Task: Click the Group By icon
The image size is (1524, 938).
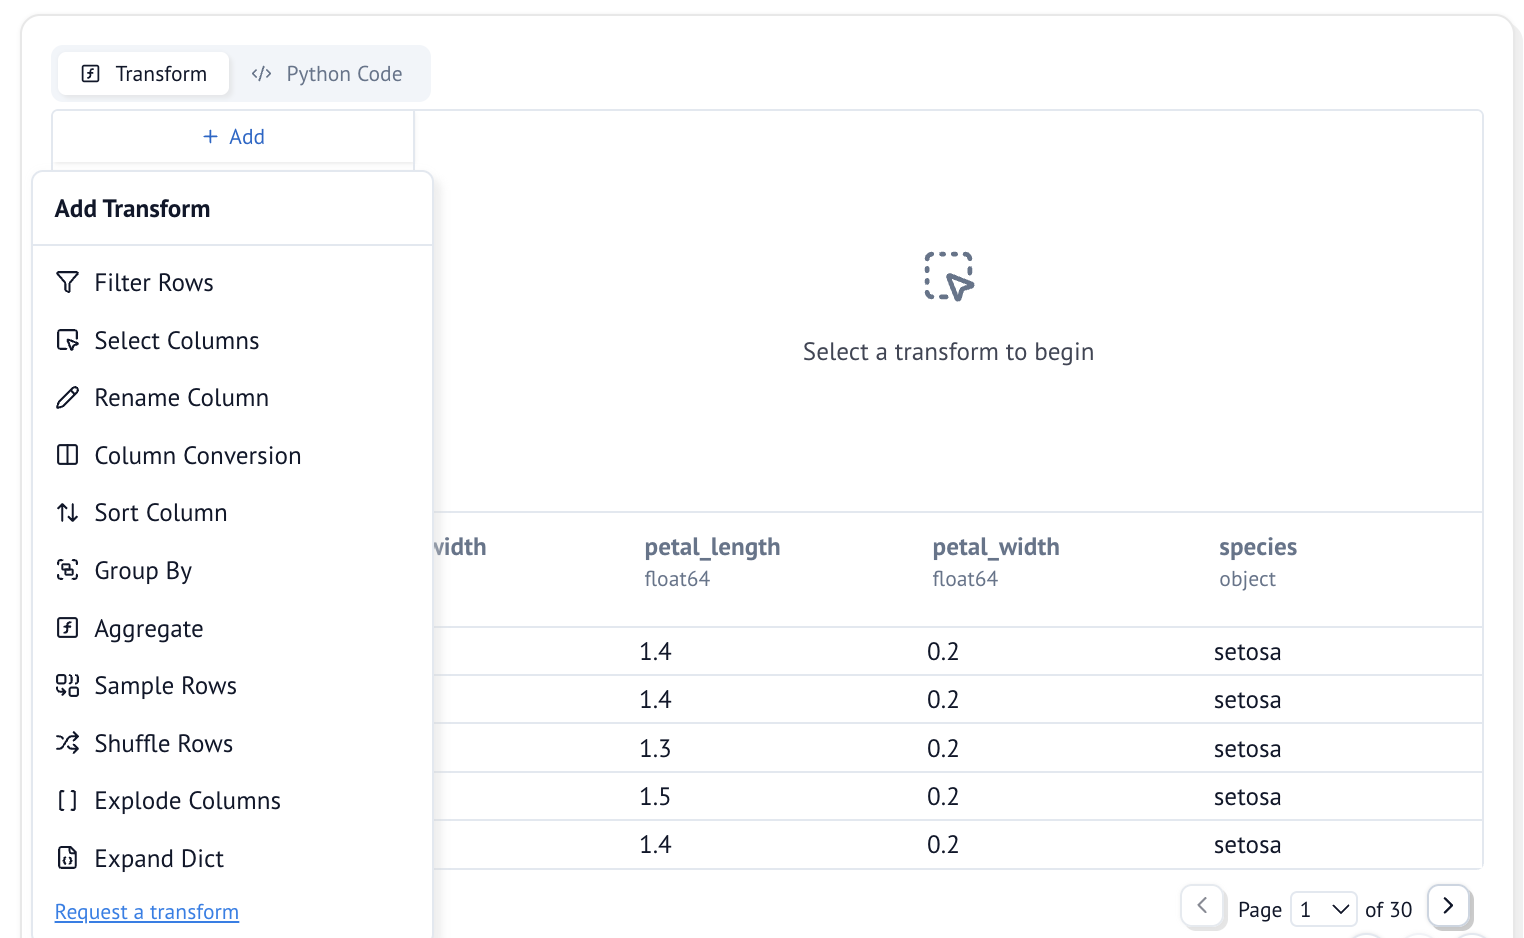Action: click(67, 571)
